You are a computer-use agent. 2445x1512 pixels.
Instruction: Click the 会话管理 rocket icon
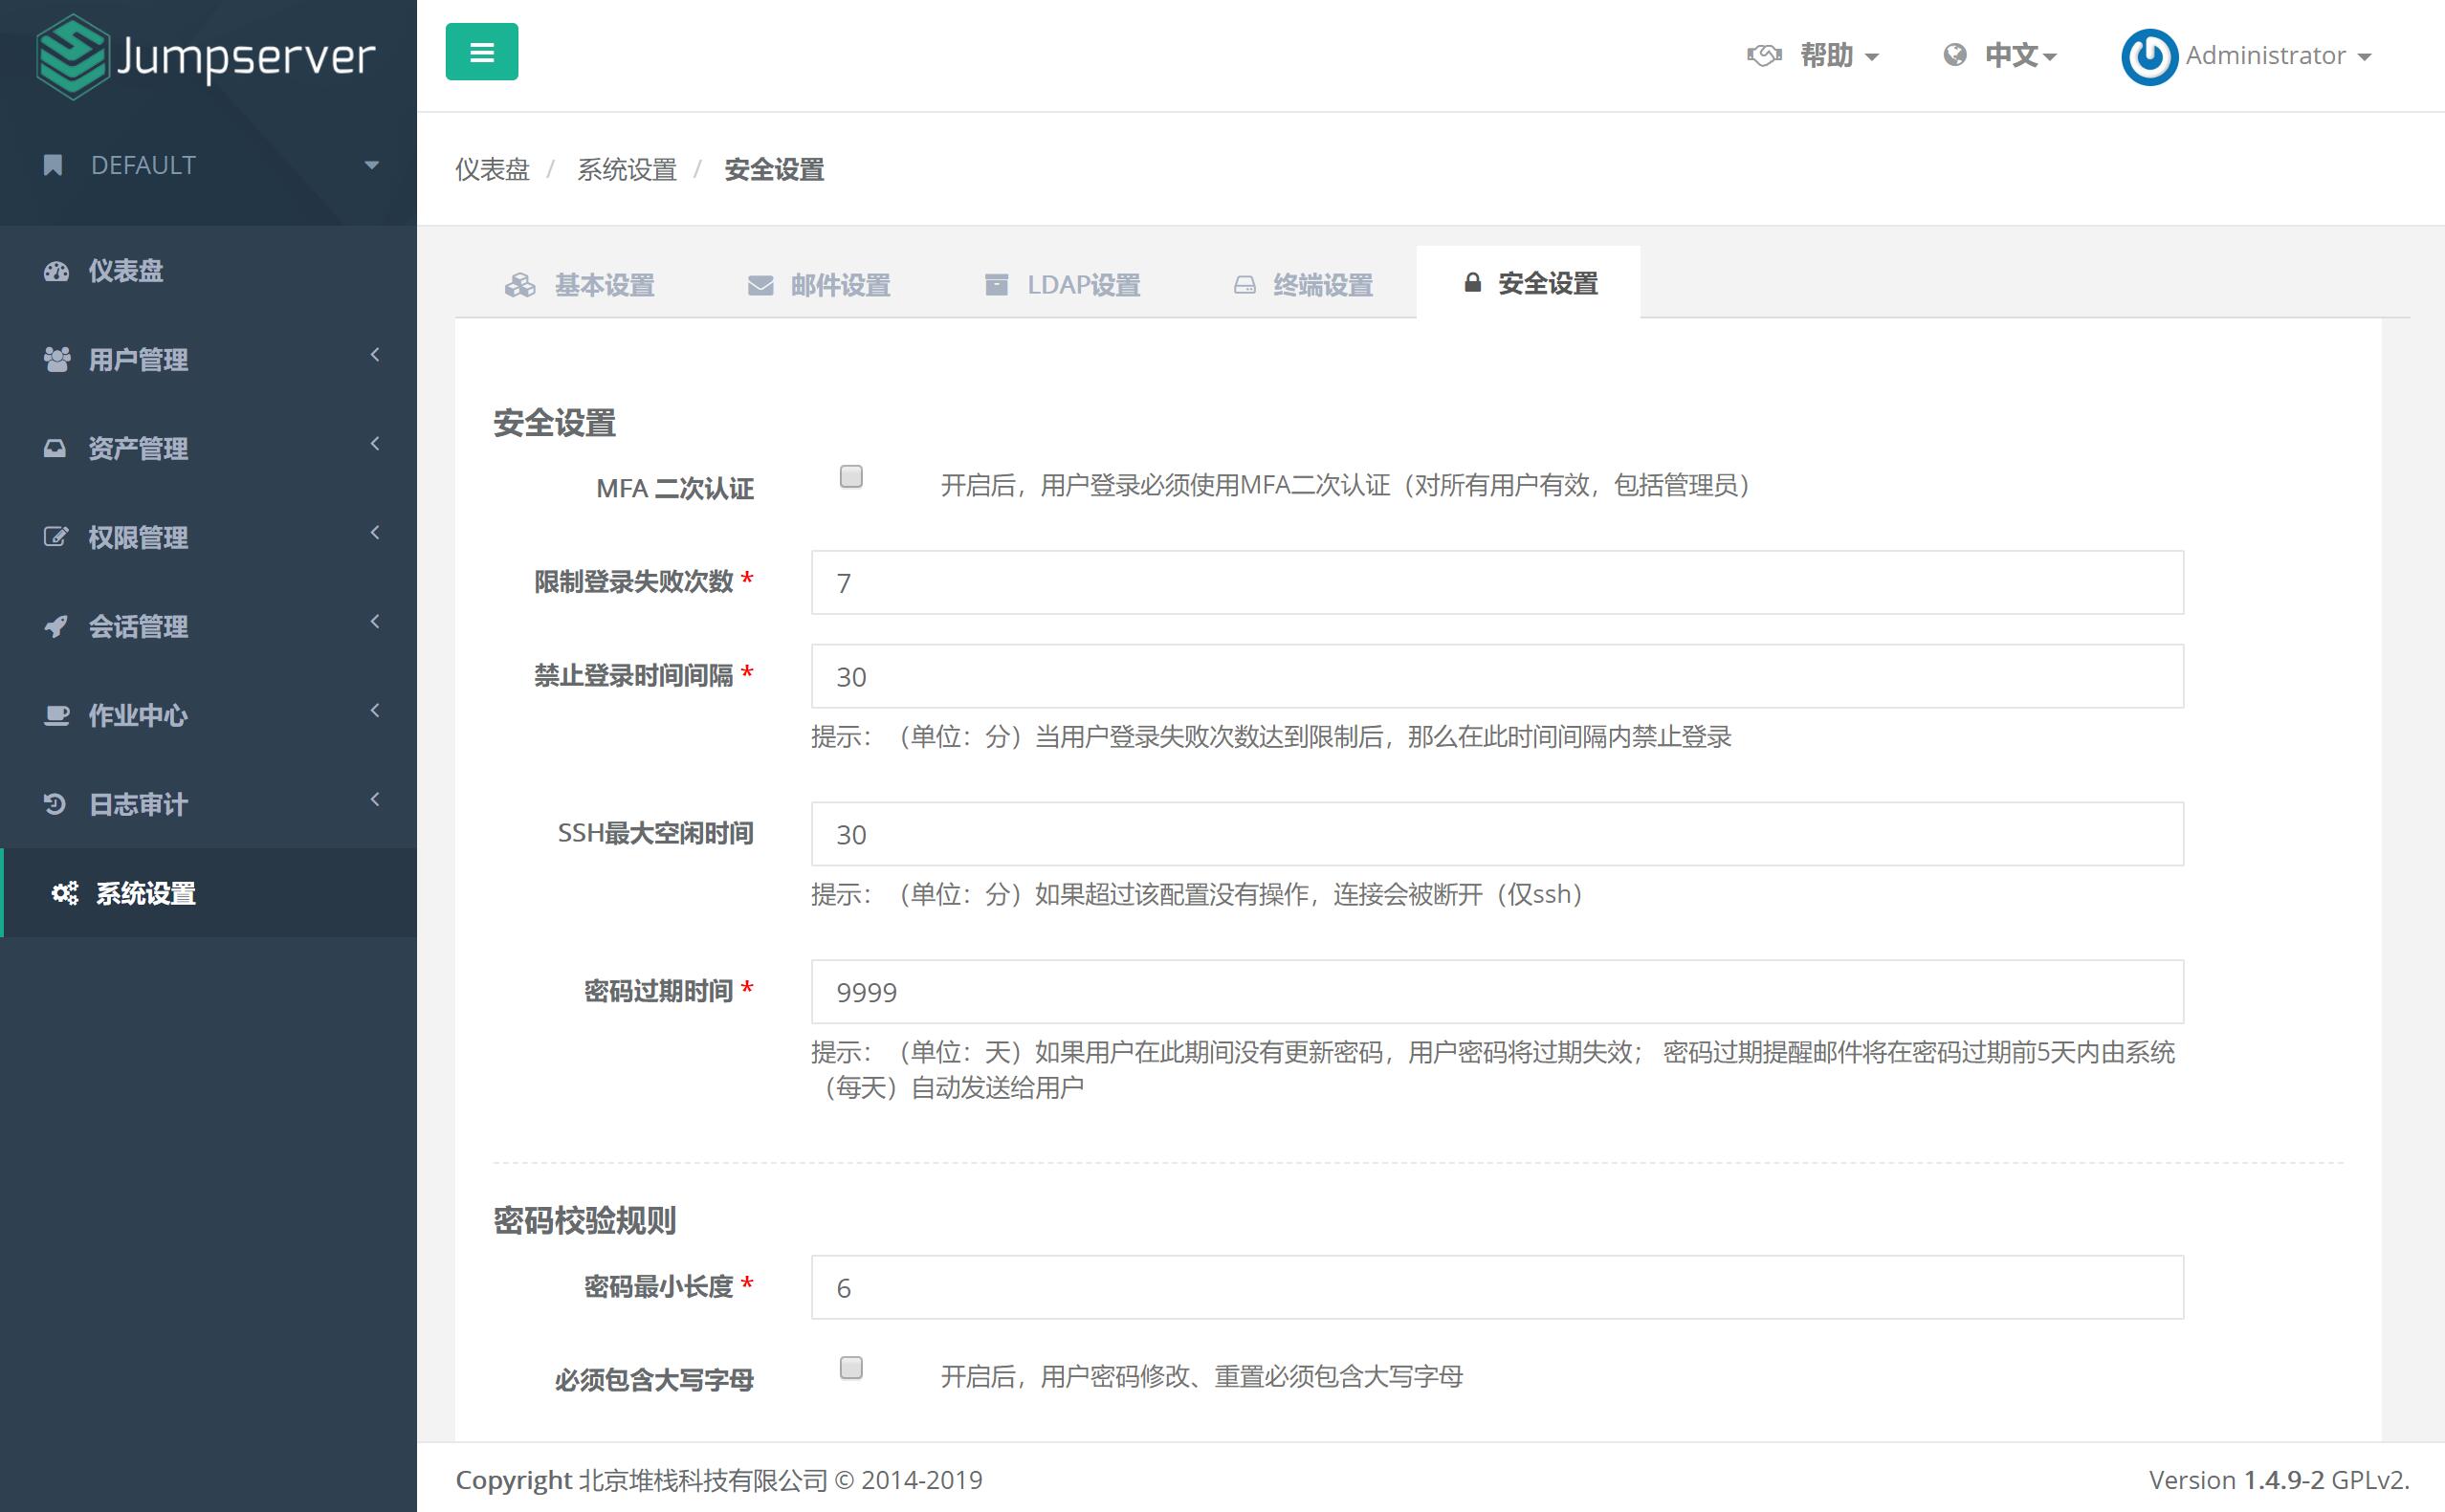[x=56, y=626]
